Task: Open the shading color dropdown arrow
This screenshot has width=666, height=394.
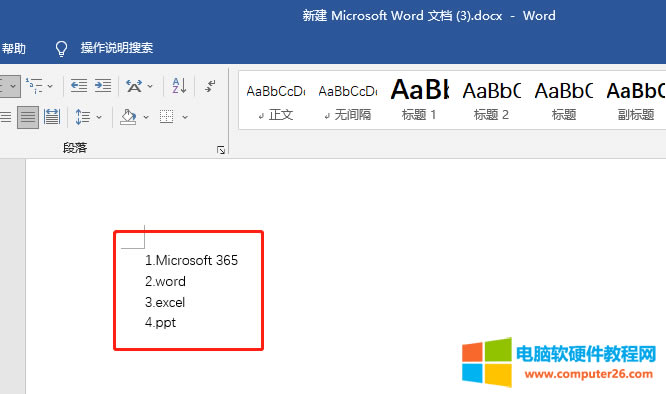Action: [146, 117]
